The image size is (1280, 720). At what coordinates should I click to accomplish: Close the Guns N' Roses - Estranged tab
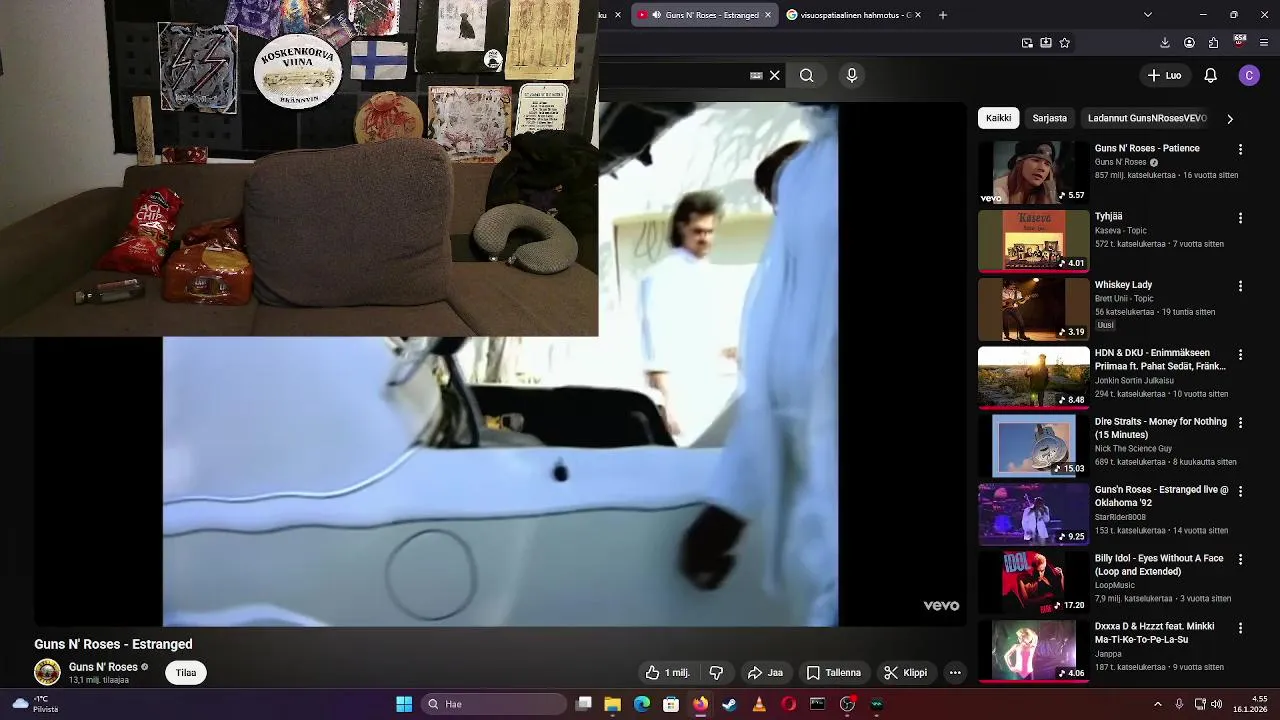pos(768,15)
